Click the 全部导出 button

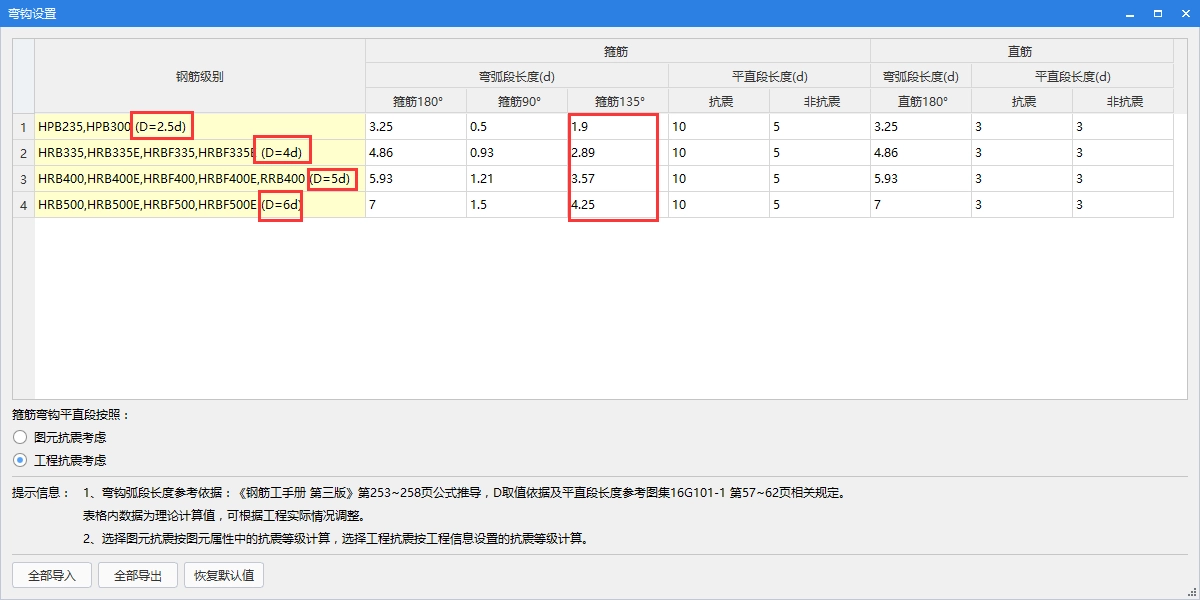pyautogui.click(x=138, y=576)
